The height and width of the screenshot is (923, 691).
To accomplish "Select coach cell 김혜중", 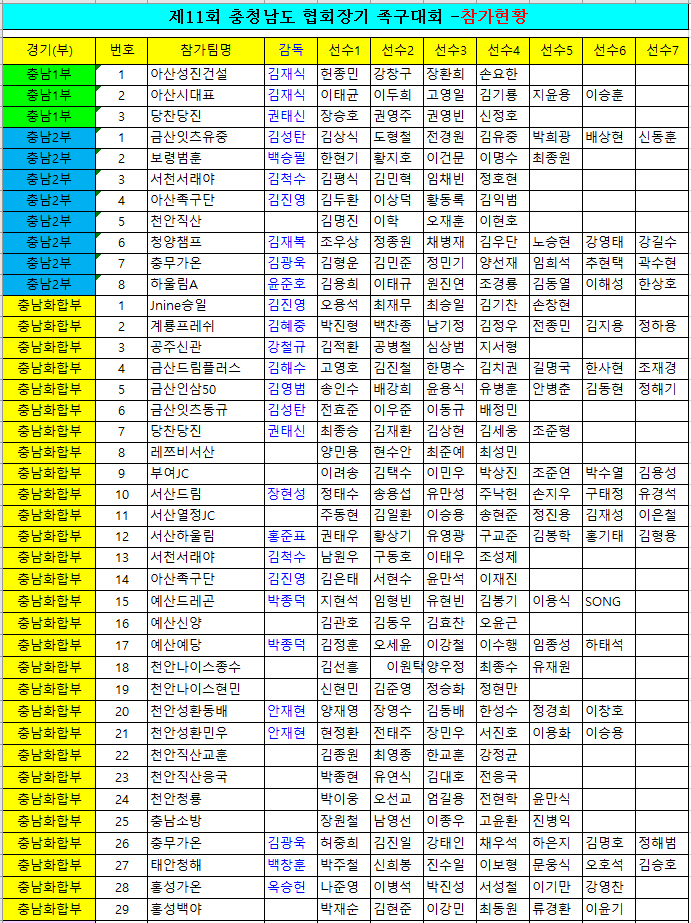I will pyautogui.click(x=291, y=326).
